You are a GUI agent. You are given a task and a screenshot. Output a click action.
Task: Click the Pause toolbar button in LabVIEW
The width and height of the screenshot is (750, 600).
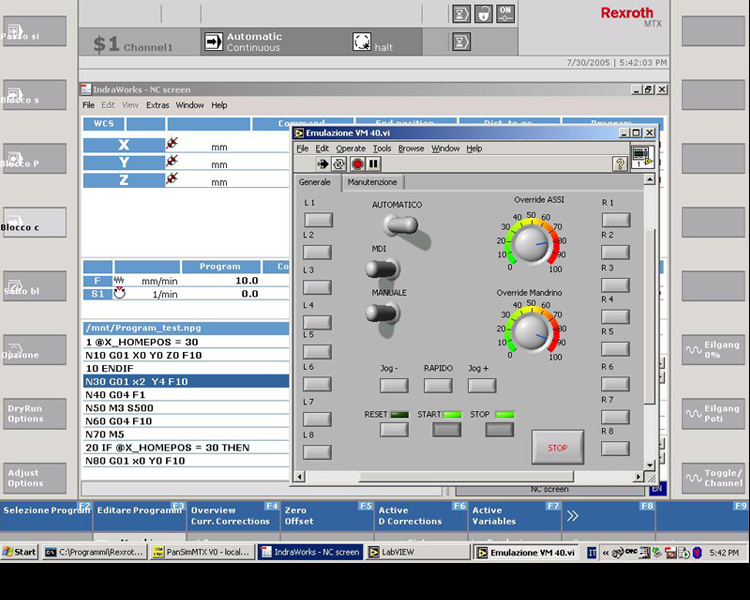click(374, 164)
